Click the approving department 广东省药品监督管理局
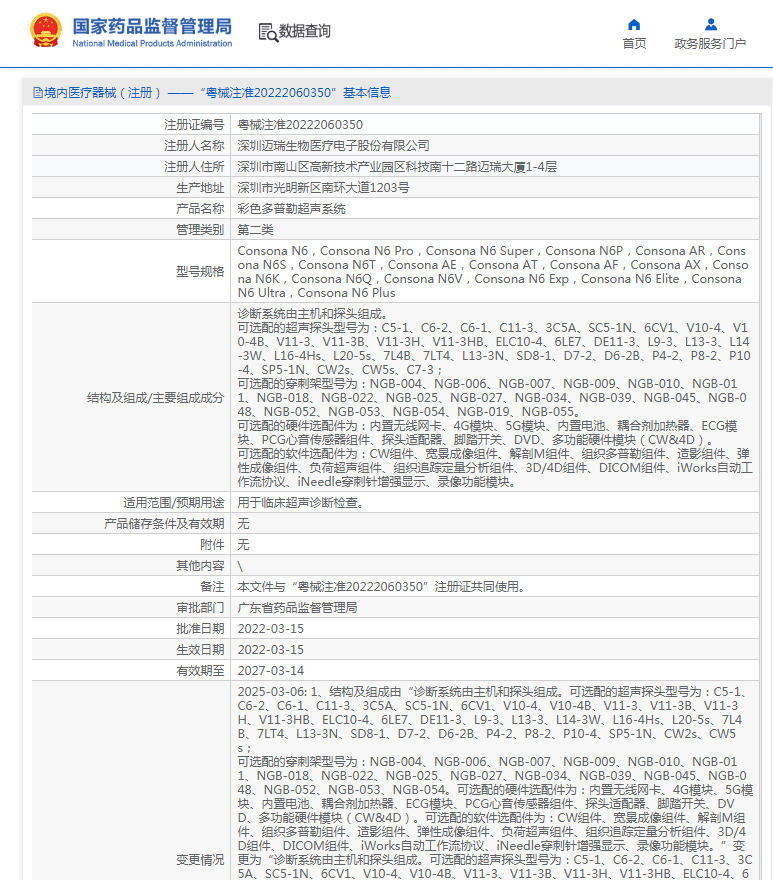 point(297,608)
